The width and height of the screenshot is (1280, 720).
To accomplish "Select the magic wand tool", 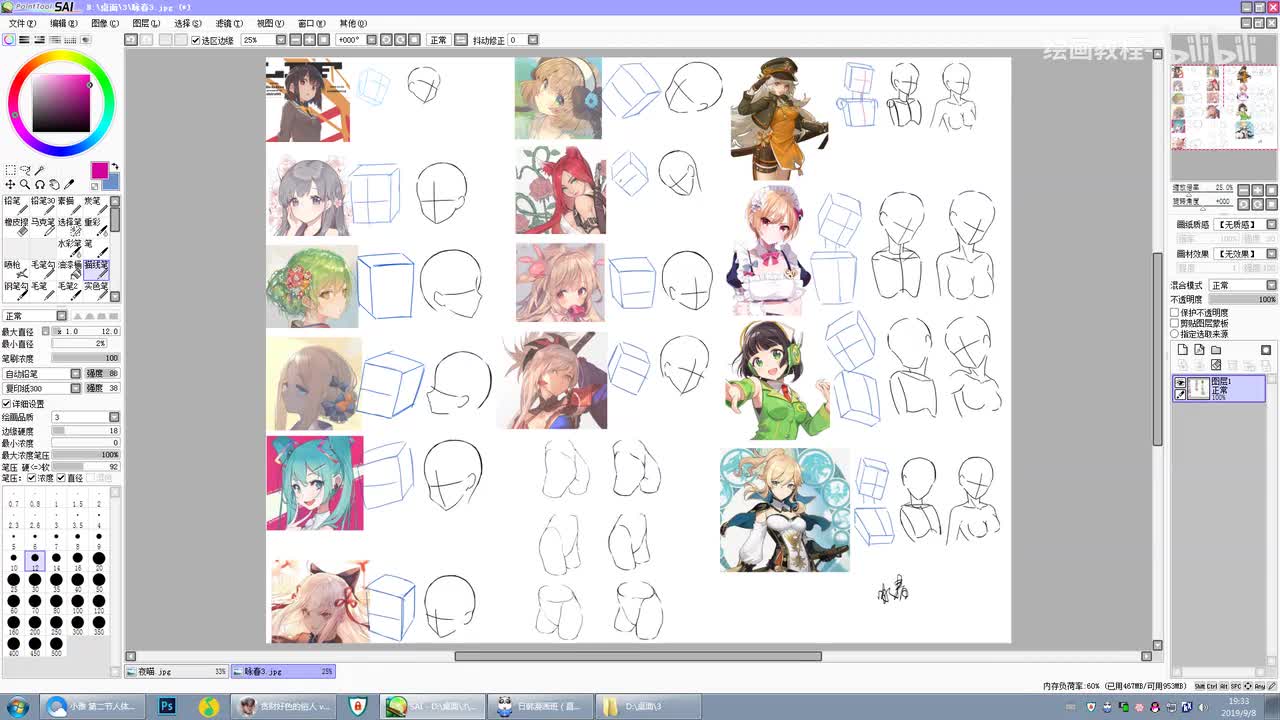I will (40, 170).
